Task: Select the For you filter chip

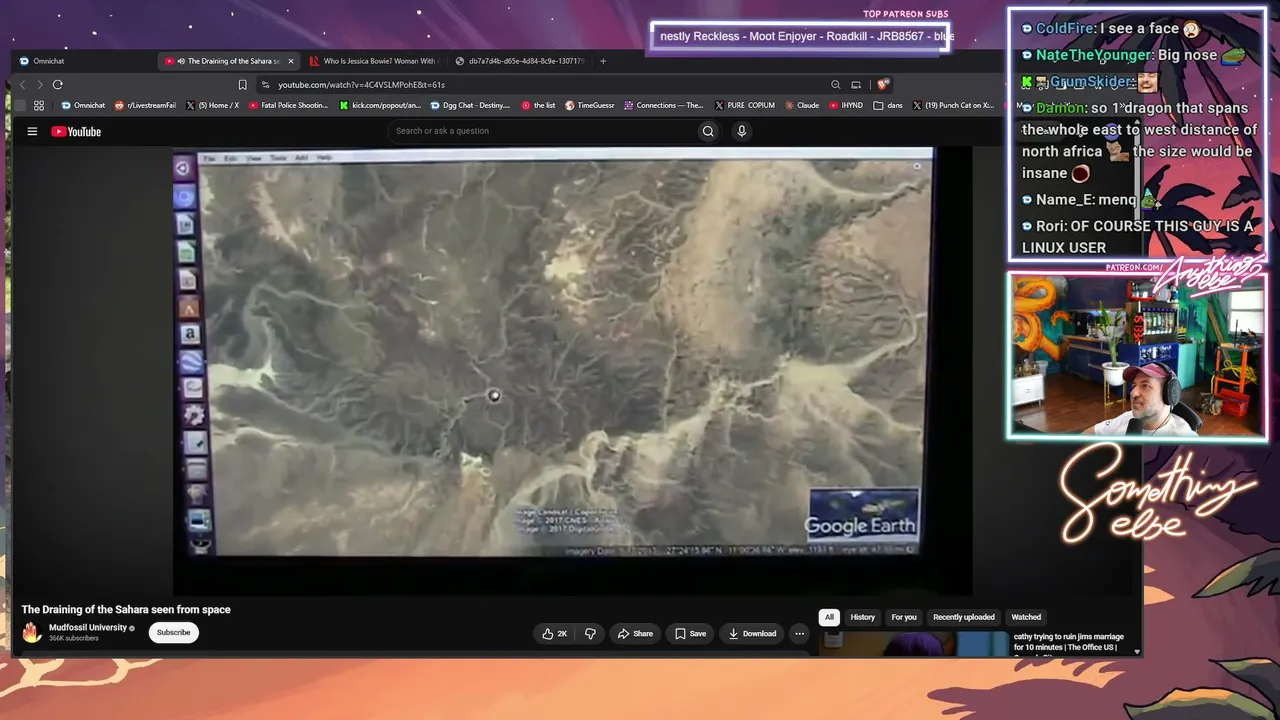Action: [904, 617]
